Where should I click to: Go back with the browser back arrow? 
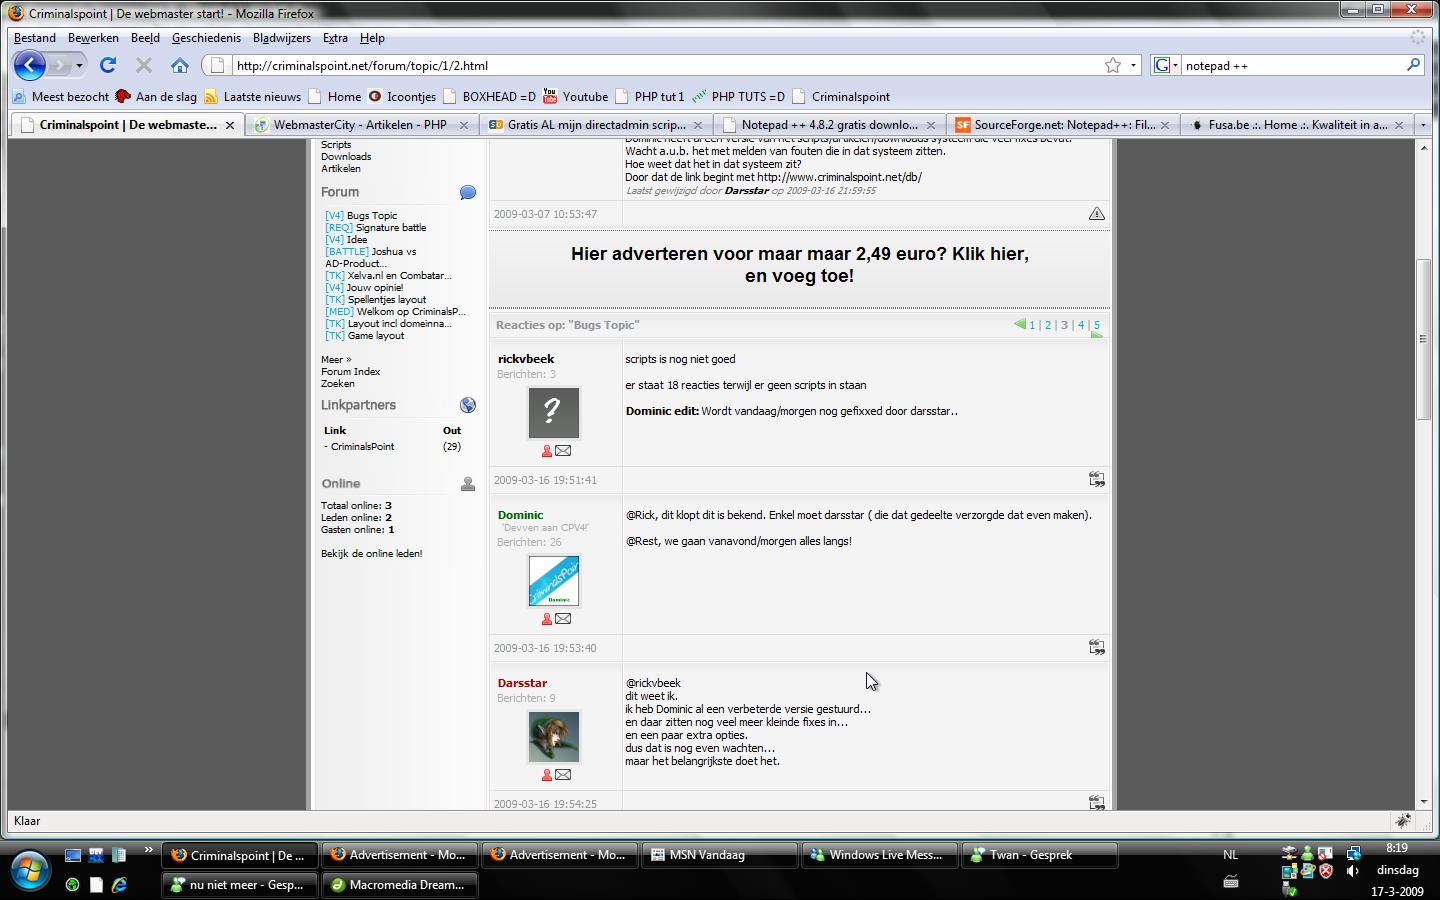pos(30,66)
